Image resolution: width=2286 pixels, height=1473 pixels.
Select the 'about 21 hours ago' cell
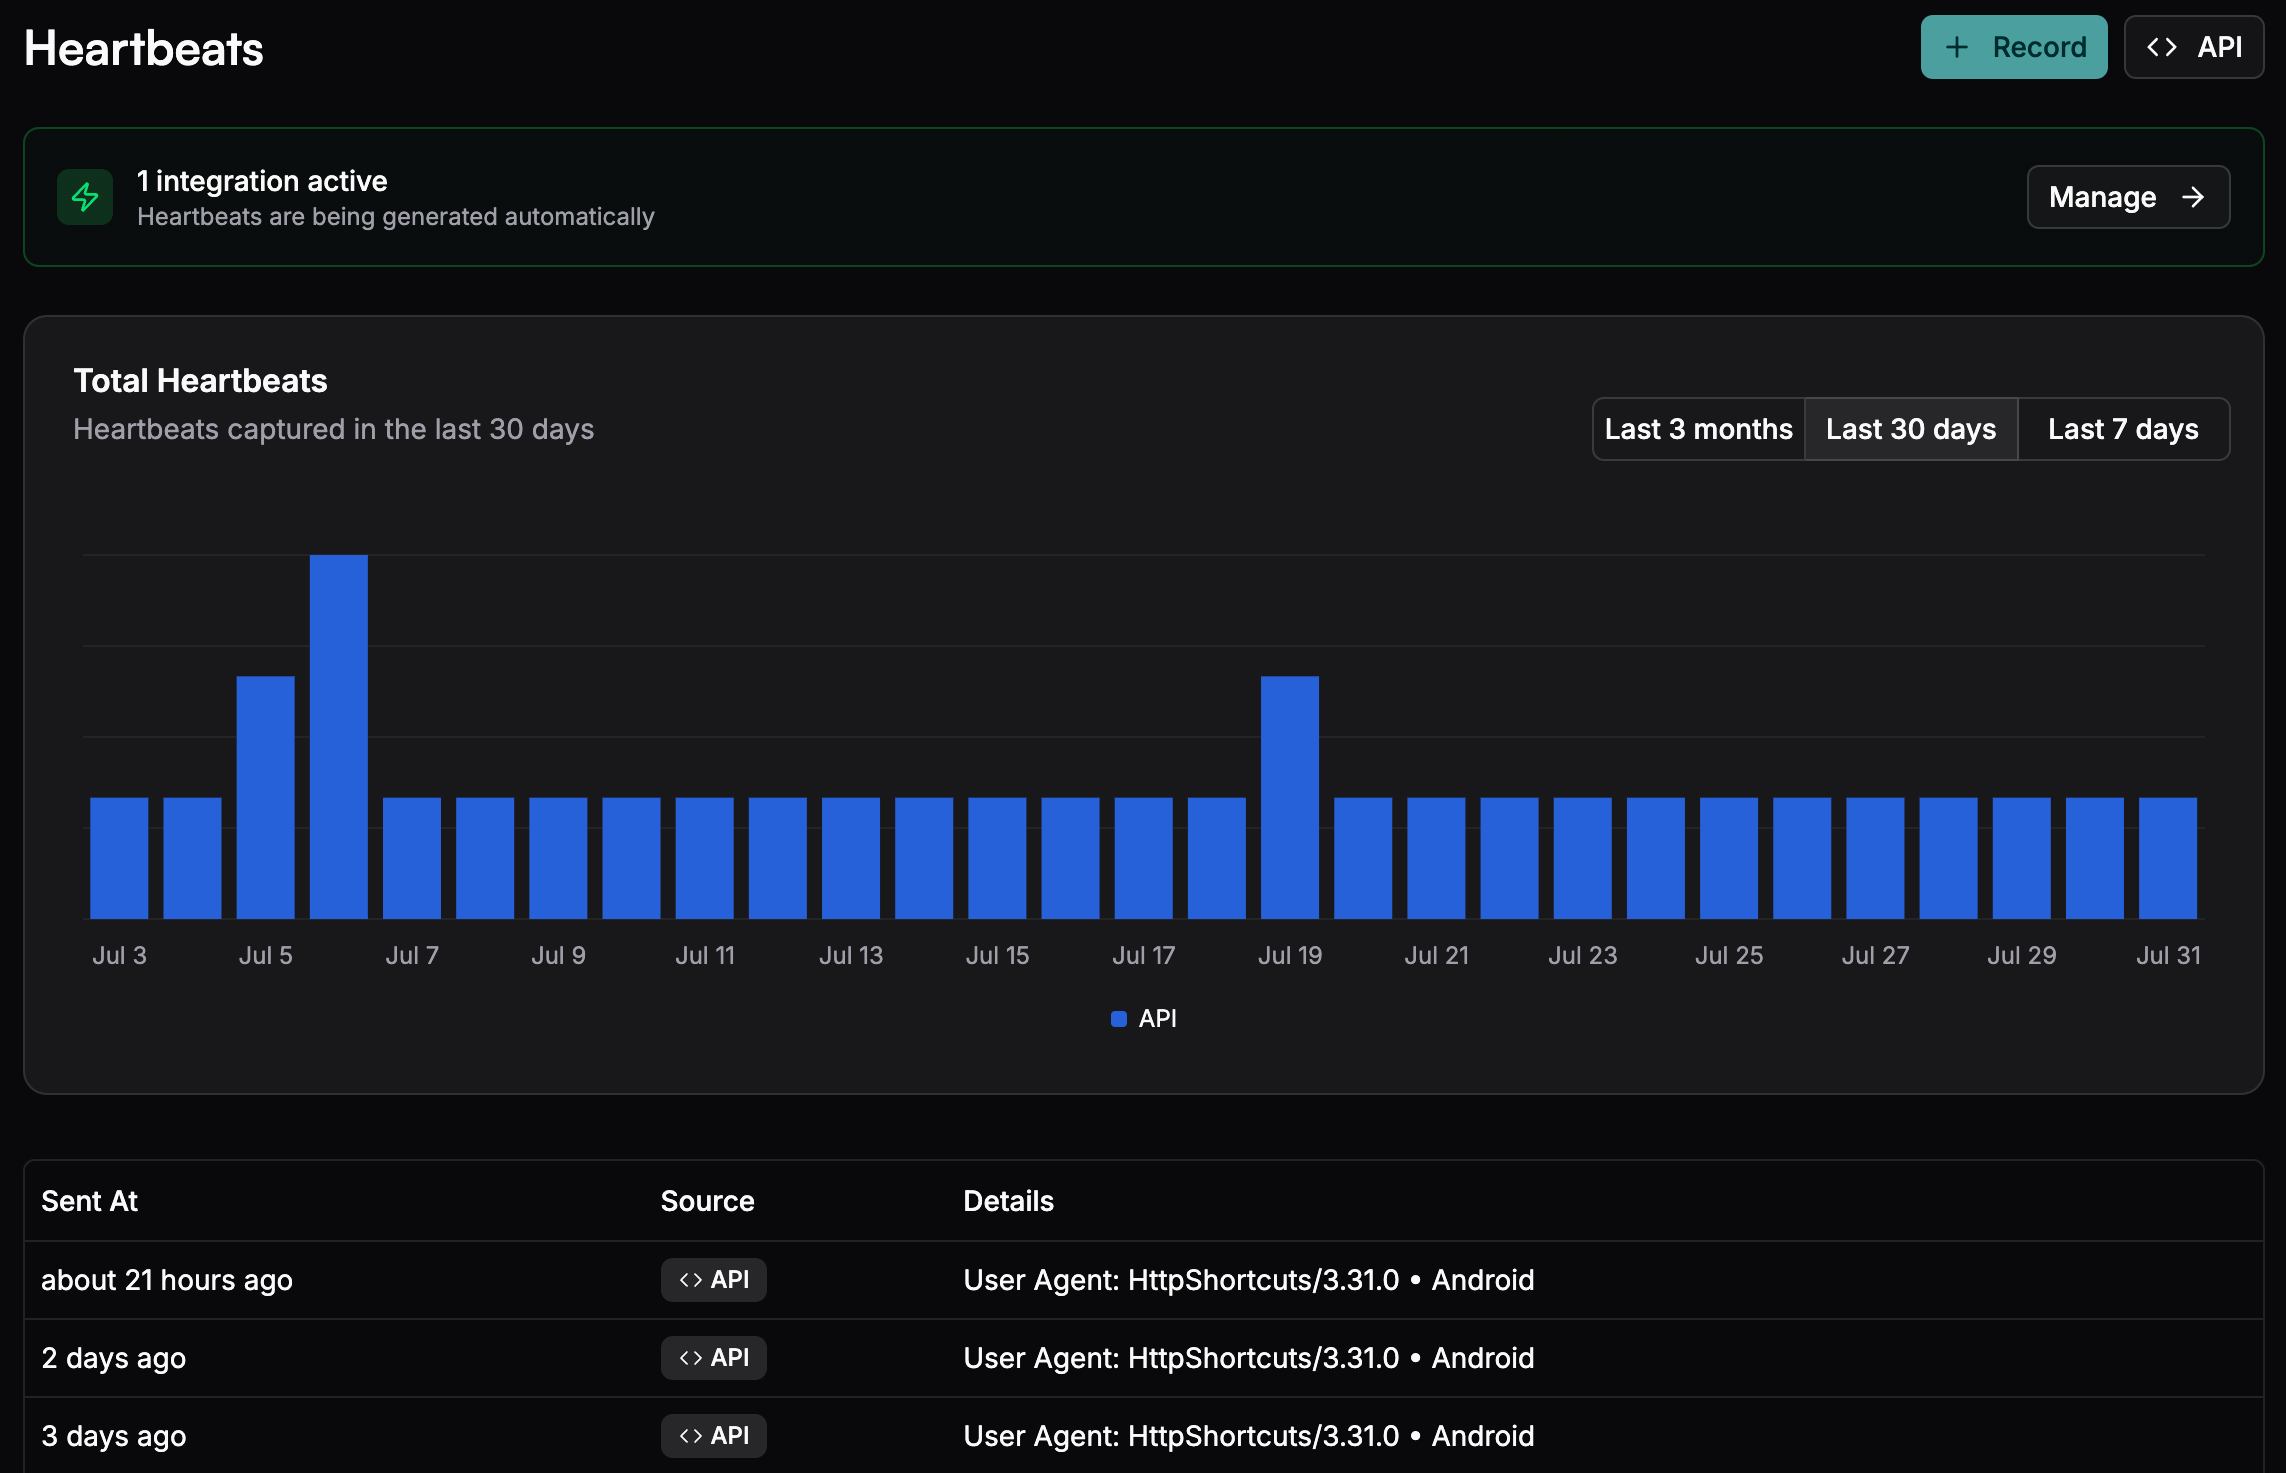(167, 1280)
